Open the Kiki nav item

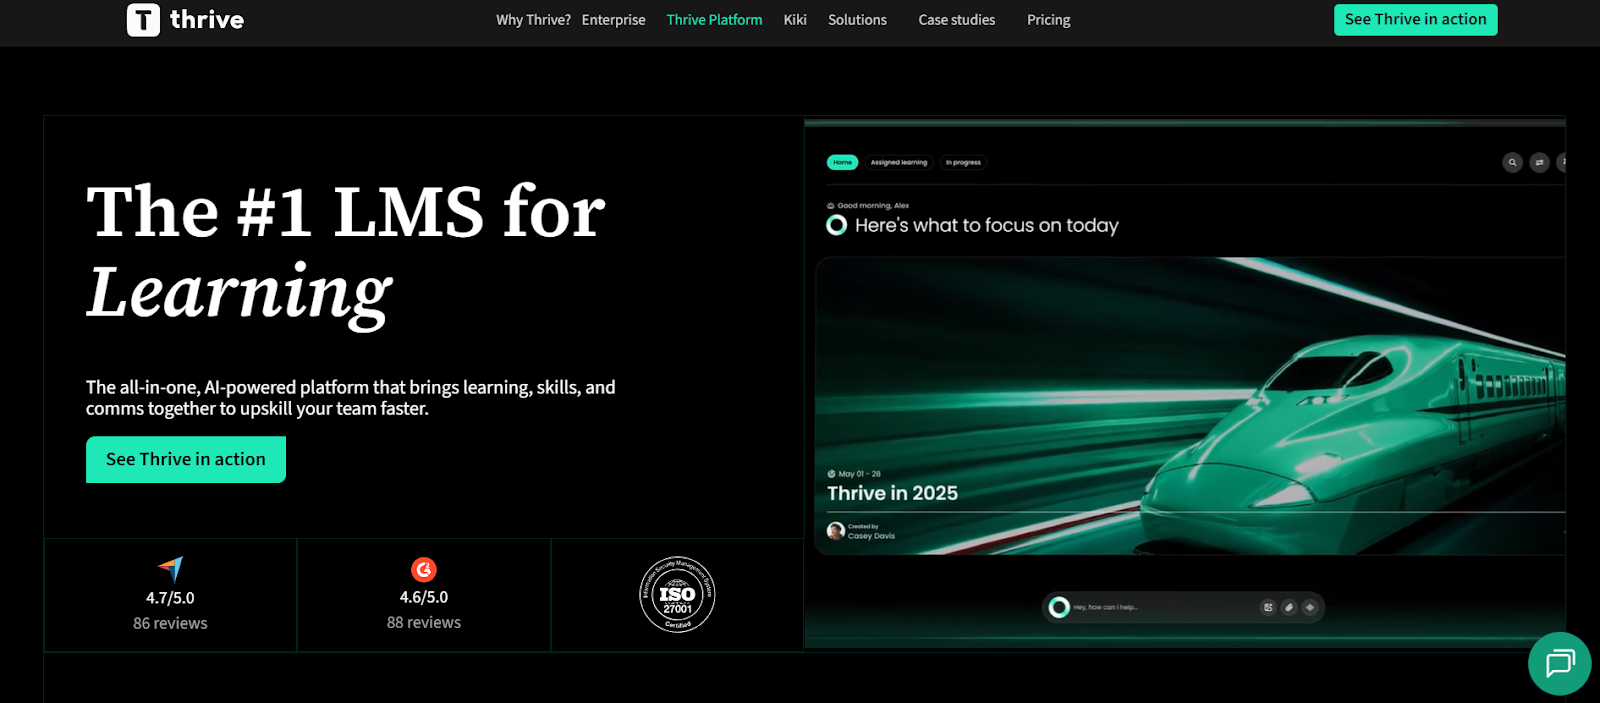pyautogui.click(x=795, y=20)
